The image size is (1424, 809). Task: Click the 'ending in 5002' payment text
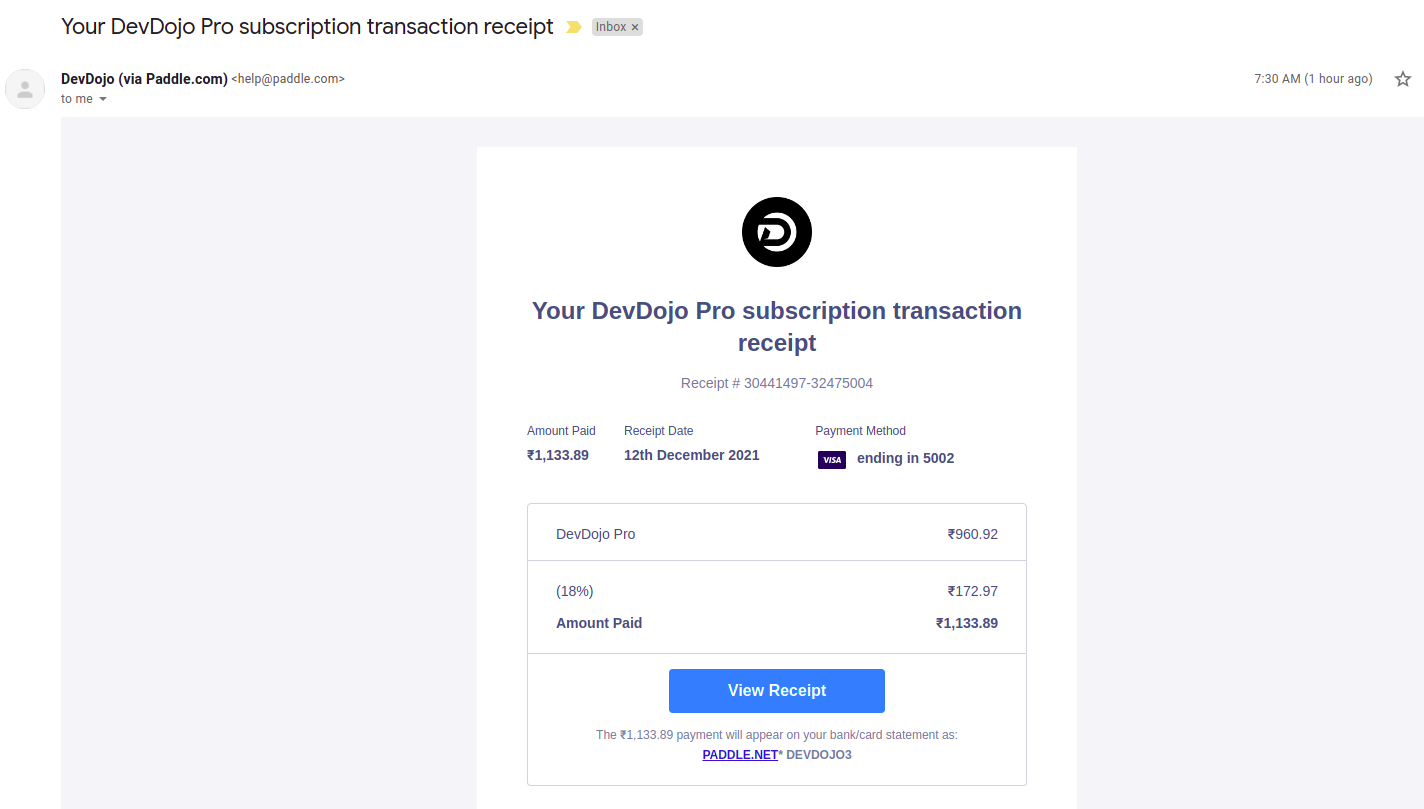pyautogui.click(x=905, y=459)
